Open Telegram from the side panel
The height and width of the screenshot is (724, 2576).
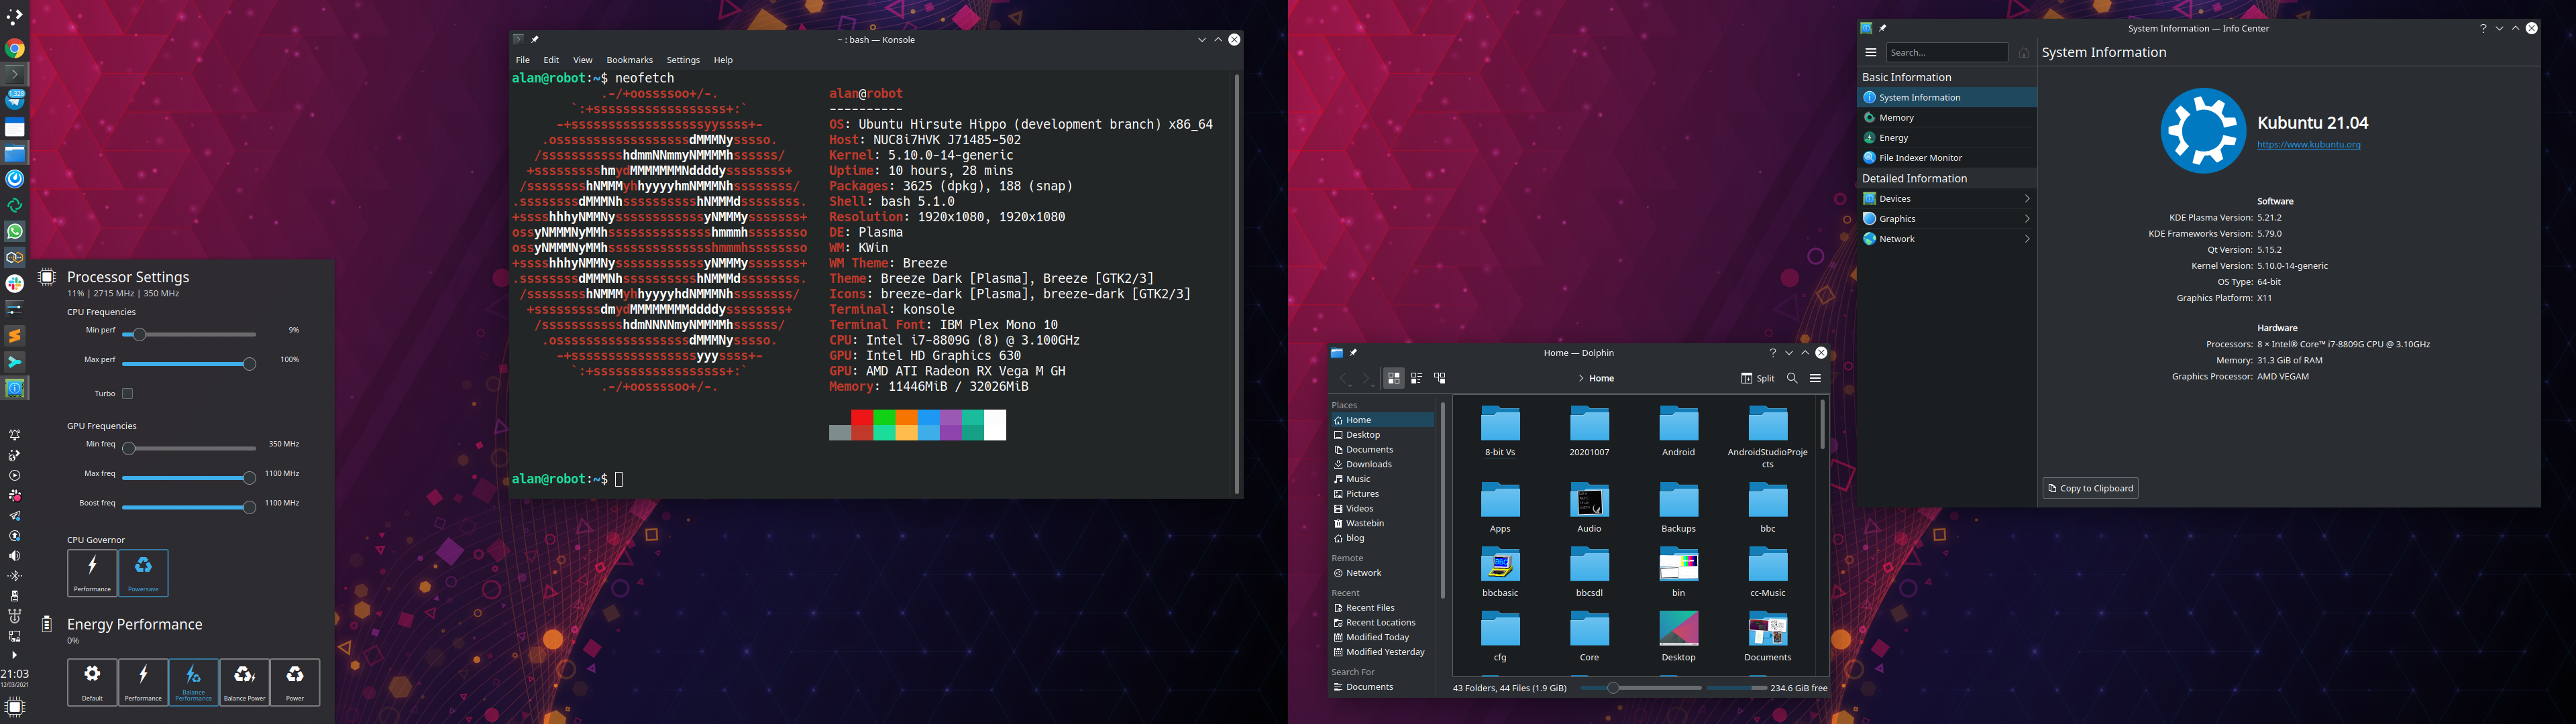[14, 99]
